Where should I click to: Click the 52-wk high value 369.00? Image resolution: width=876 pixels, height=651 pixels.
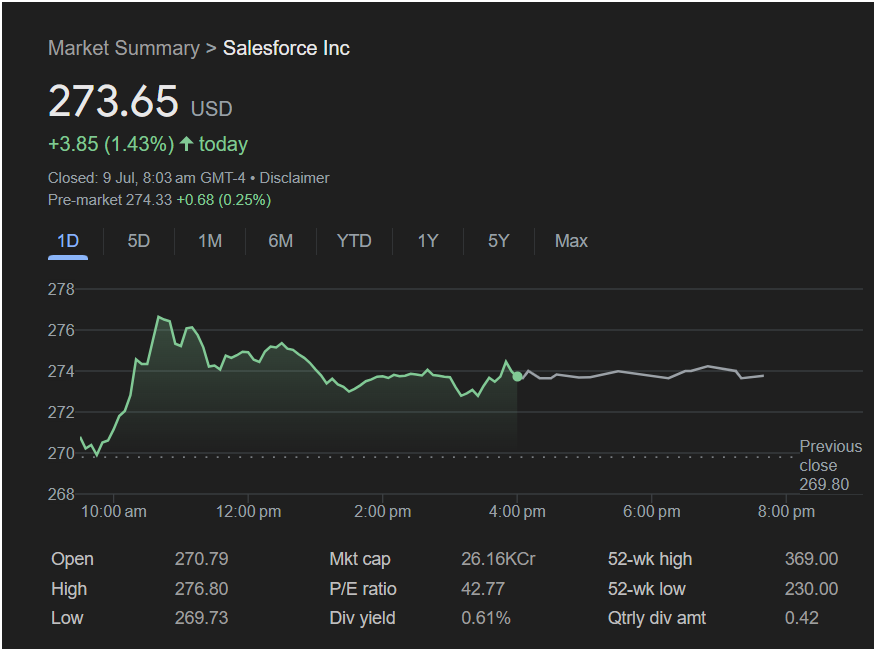(x=811, y=559)
